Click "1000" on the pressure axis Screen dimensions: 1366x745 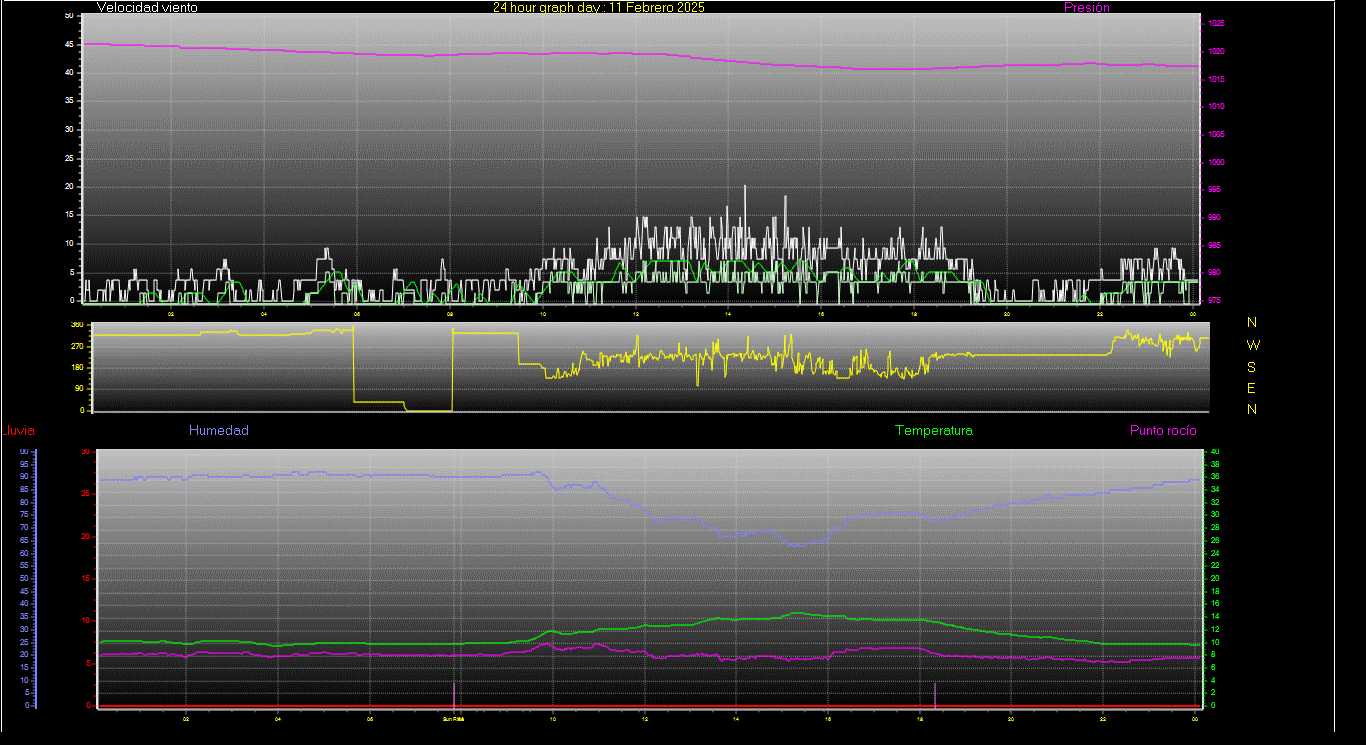[1214, 162]
